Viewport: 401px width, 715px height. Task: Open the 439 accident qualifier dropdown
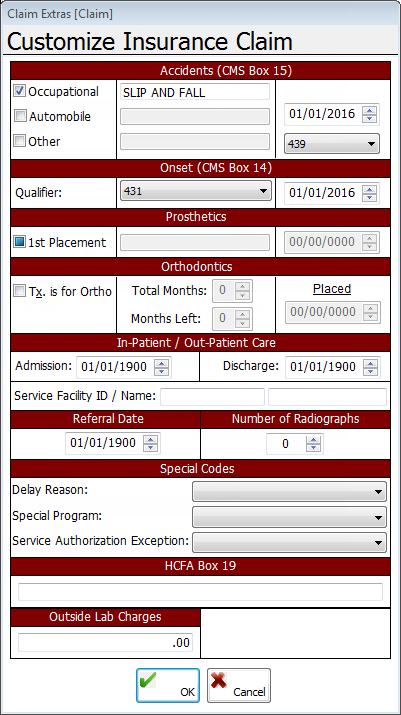pos(332,144)
